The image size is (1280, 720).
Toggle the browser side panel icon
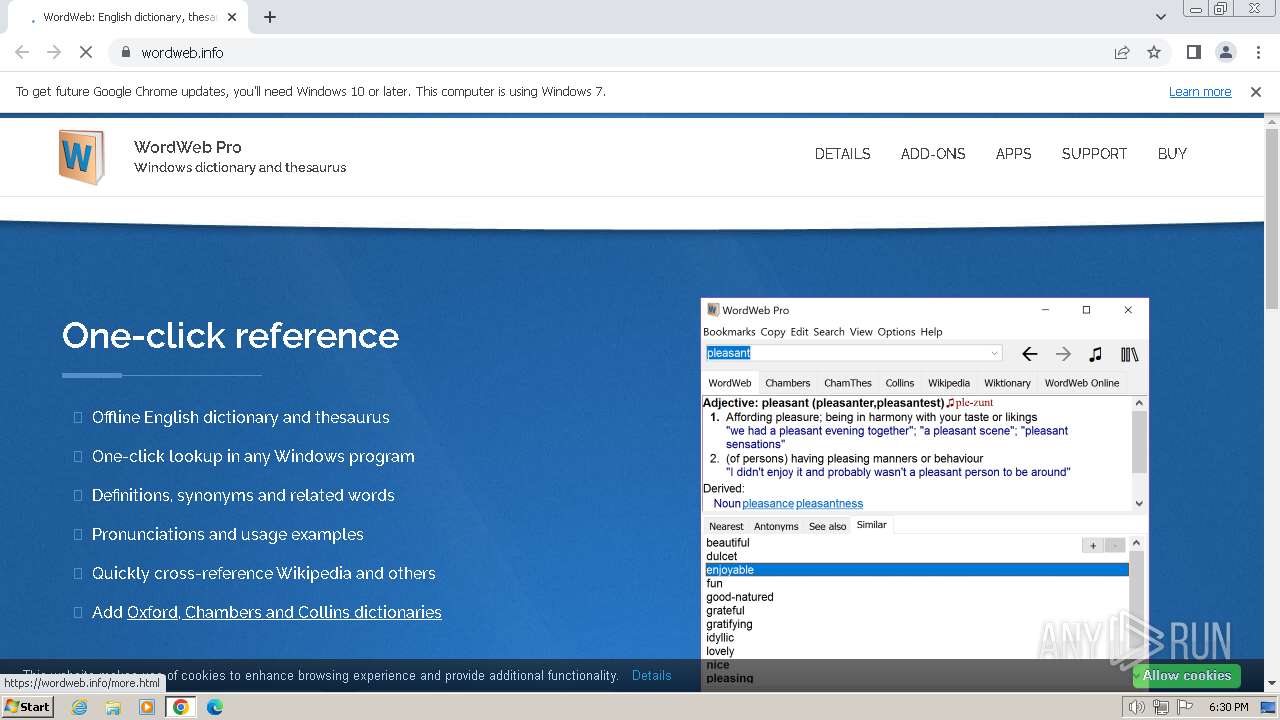[x=1193, y=52]
